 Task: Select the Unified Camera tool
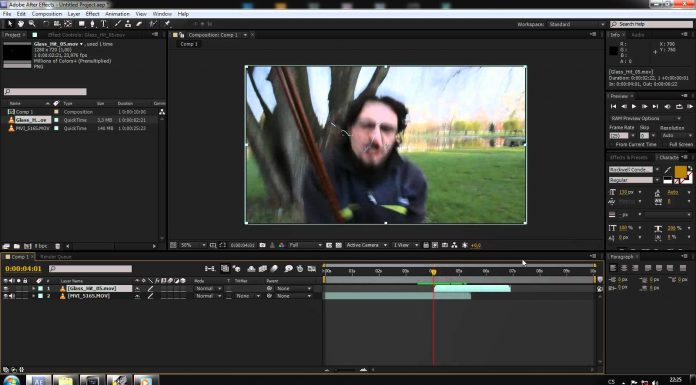point(57,24)
